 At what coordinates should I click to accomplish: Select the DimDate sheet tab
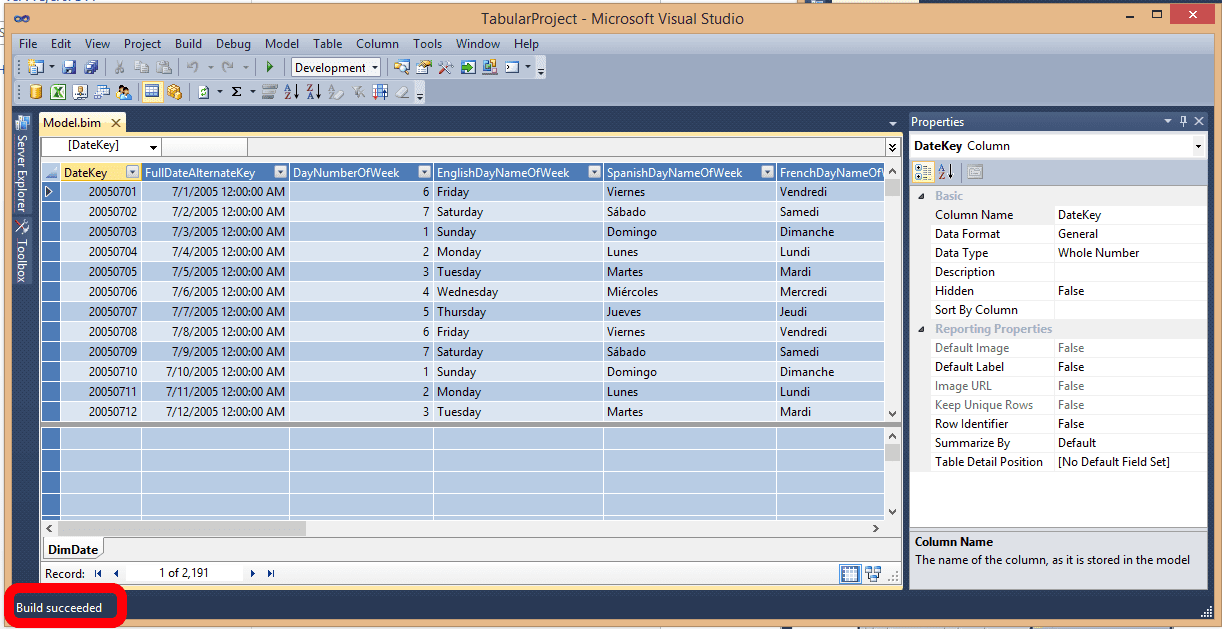click(73, 550)
